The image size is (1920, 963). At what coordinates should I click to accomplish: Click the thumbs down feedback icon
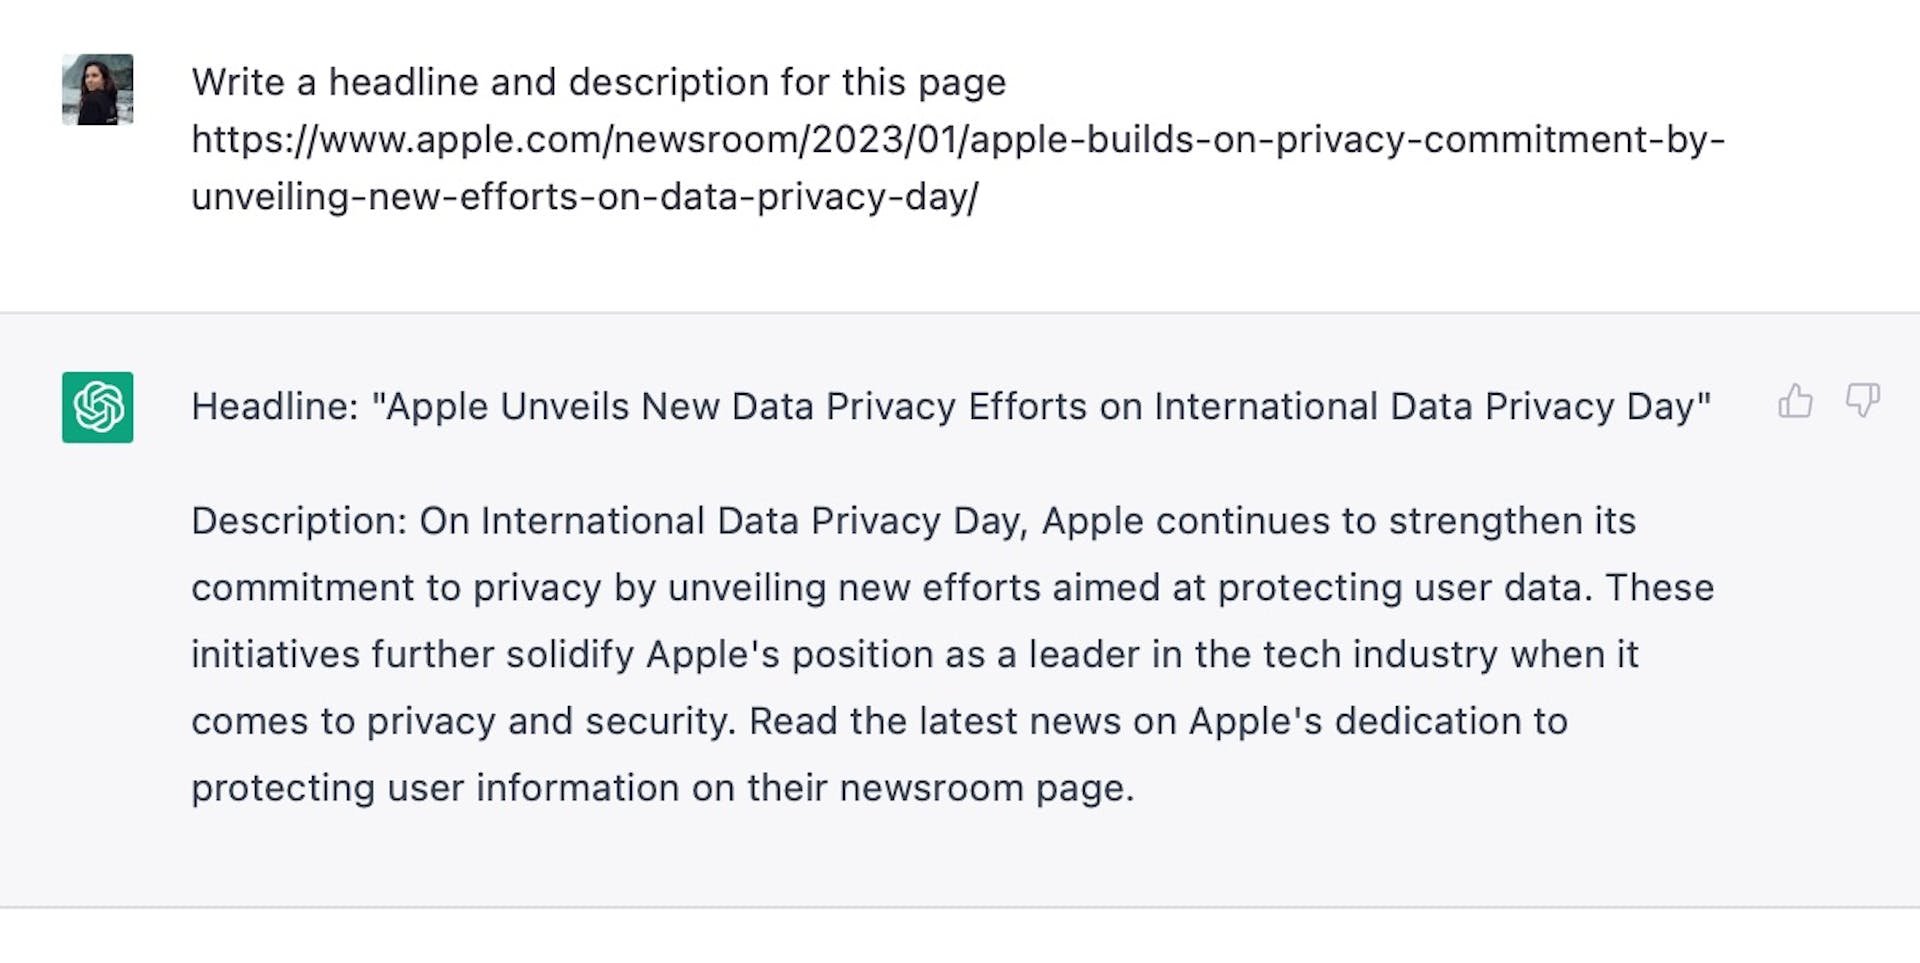click(1862, 401)
